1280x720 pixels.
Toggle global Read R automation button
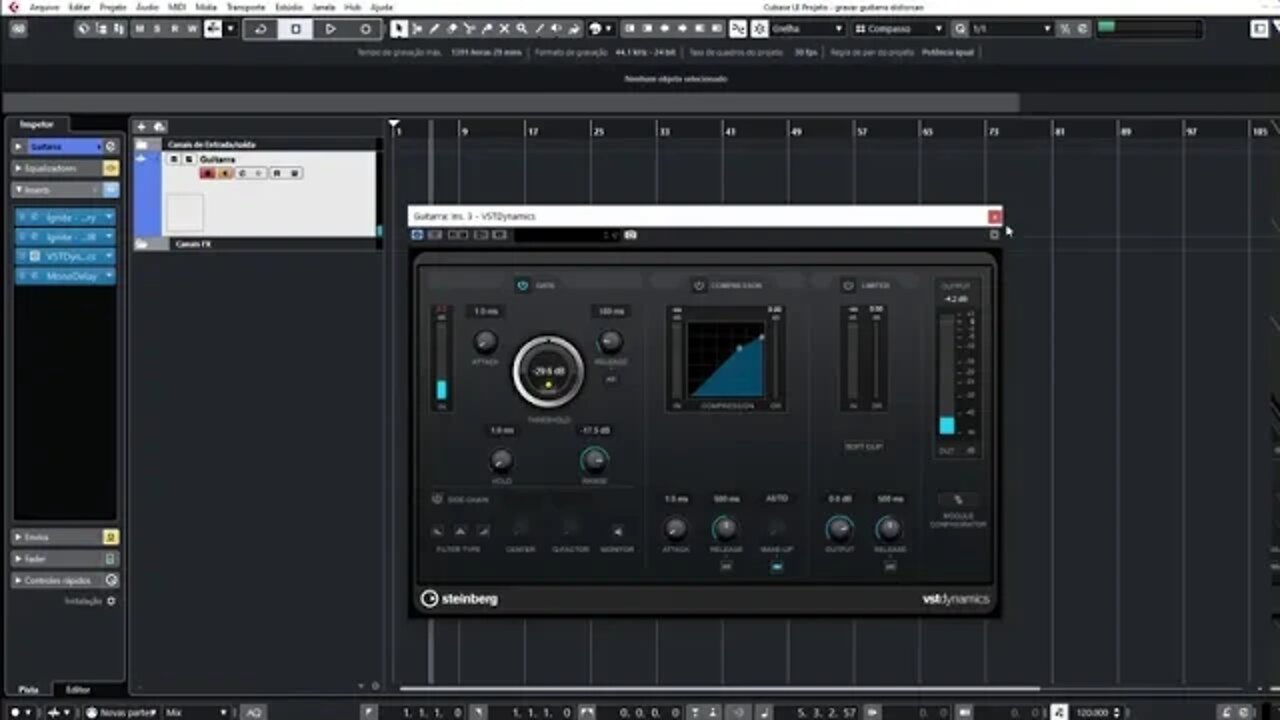pos(175,29)
